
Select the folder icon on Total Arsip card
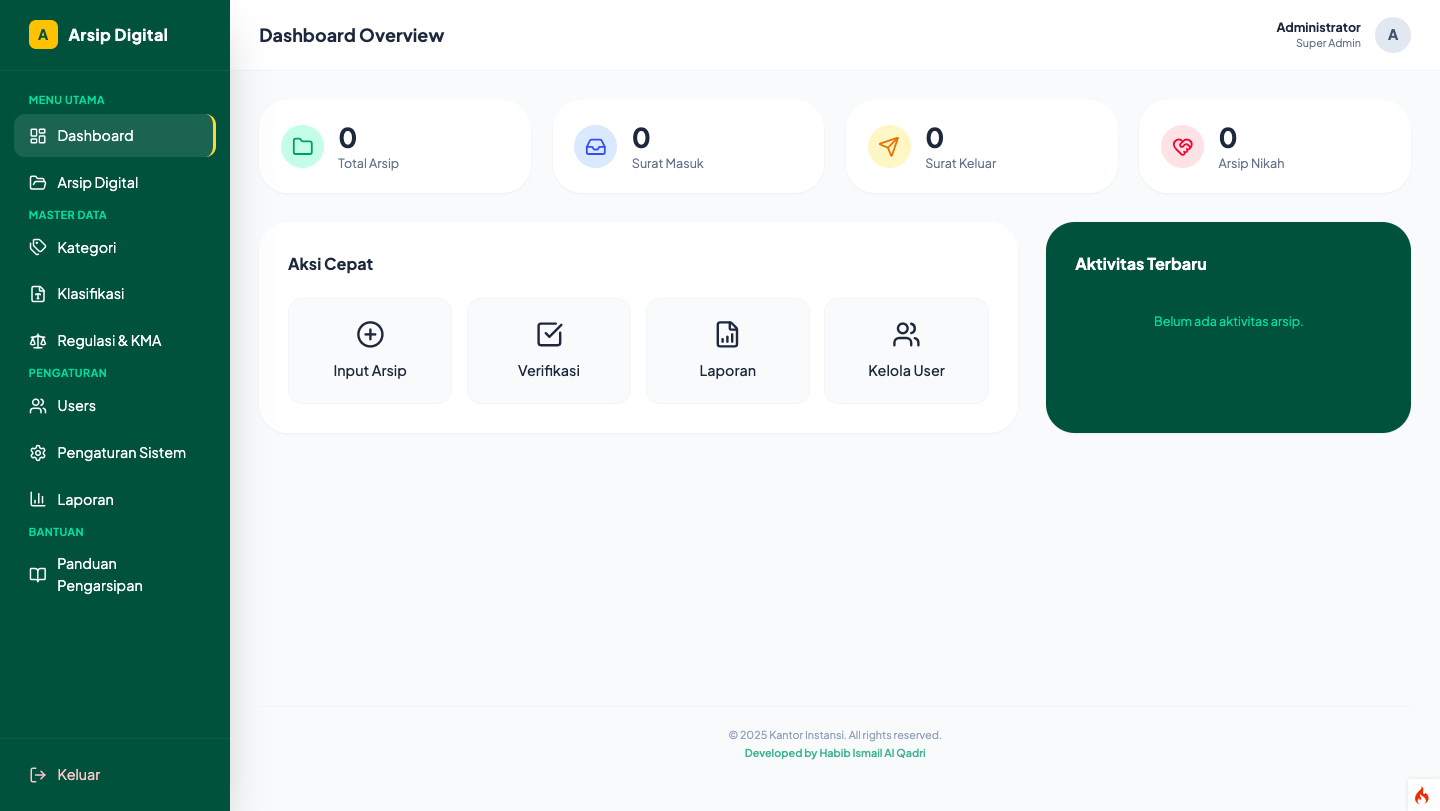click(302, 146)
